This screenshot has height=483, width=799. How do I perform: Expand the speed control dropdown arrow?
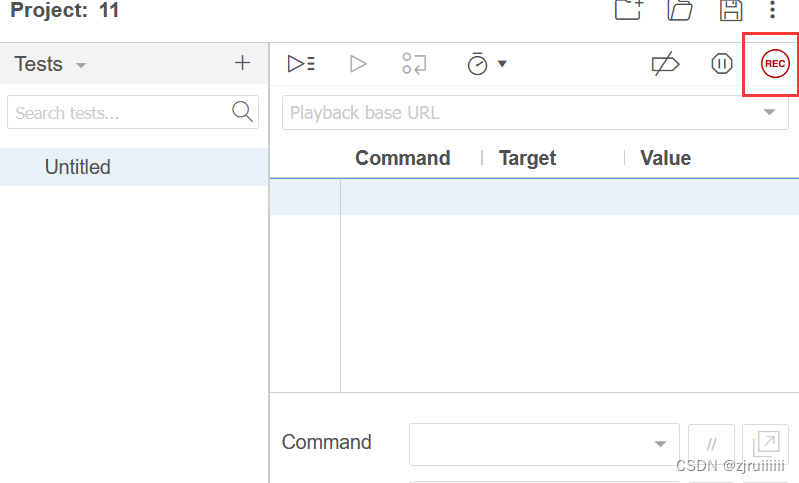tap(502, 64)
